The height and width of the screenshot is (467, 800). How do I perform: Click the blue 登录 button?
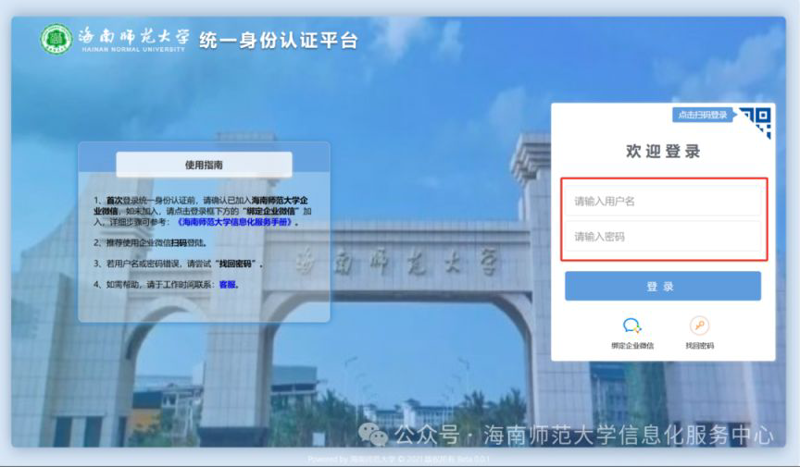[x=663, y=286]
